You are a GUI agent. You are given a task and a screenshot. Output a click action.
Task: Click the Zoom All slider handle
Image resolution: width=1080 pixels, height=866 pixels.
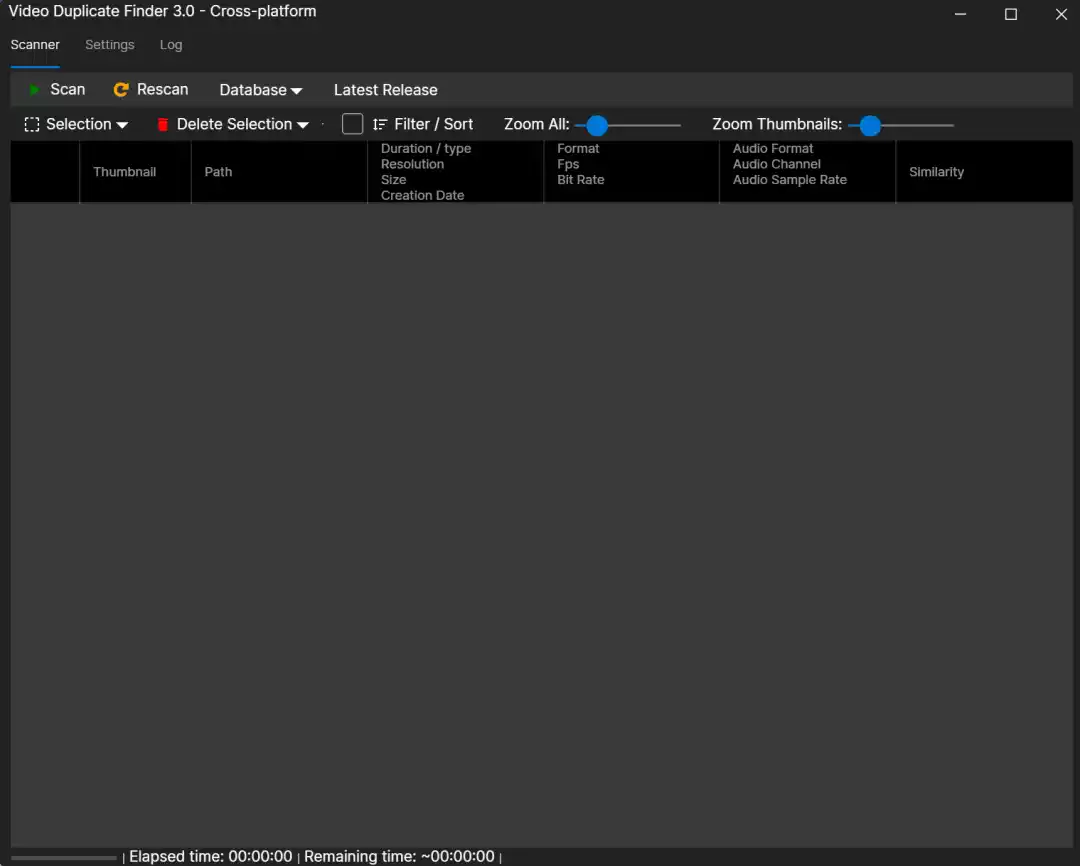click(x=596, y=125)
